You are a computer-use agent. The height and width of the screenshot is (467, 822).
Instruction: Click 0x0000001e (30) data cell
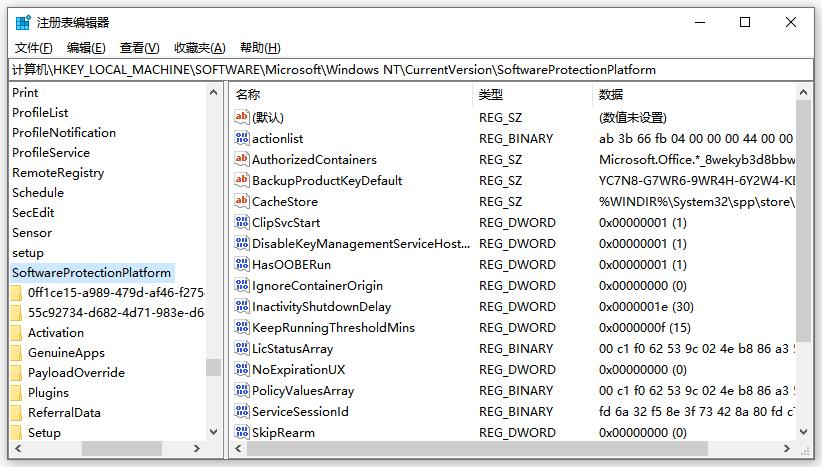pyautogui.click(x=646, y=306)
